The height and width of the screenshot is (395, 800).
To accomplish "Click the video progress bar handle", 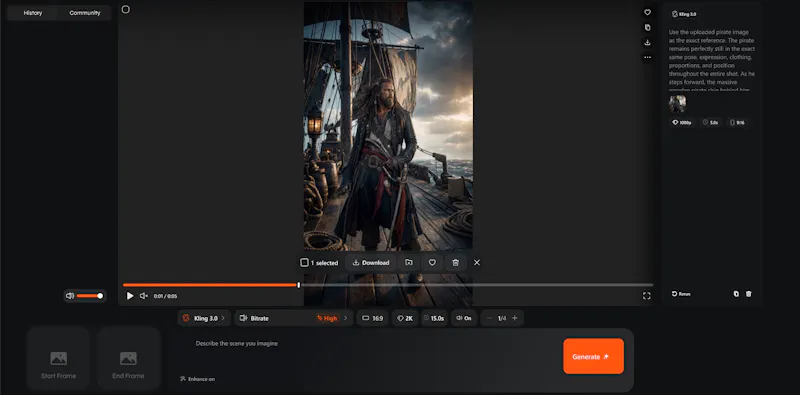I will point(298,285).
